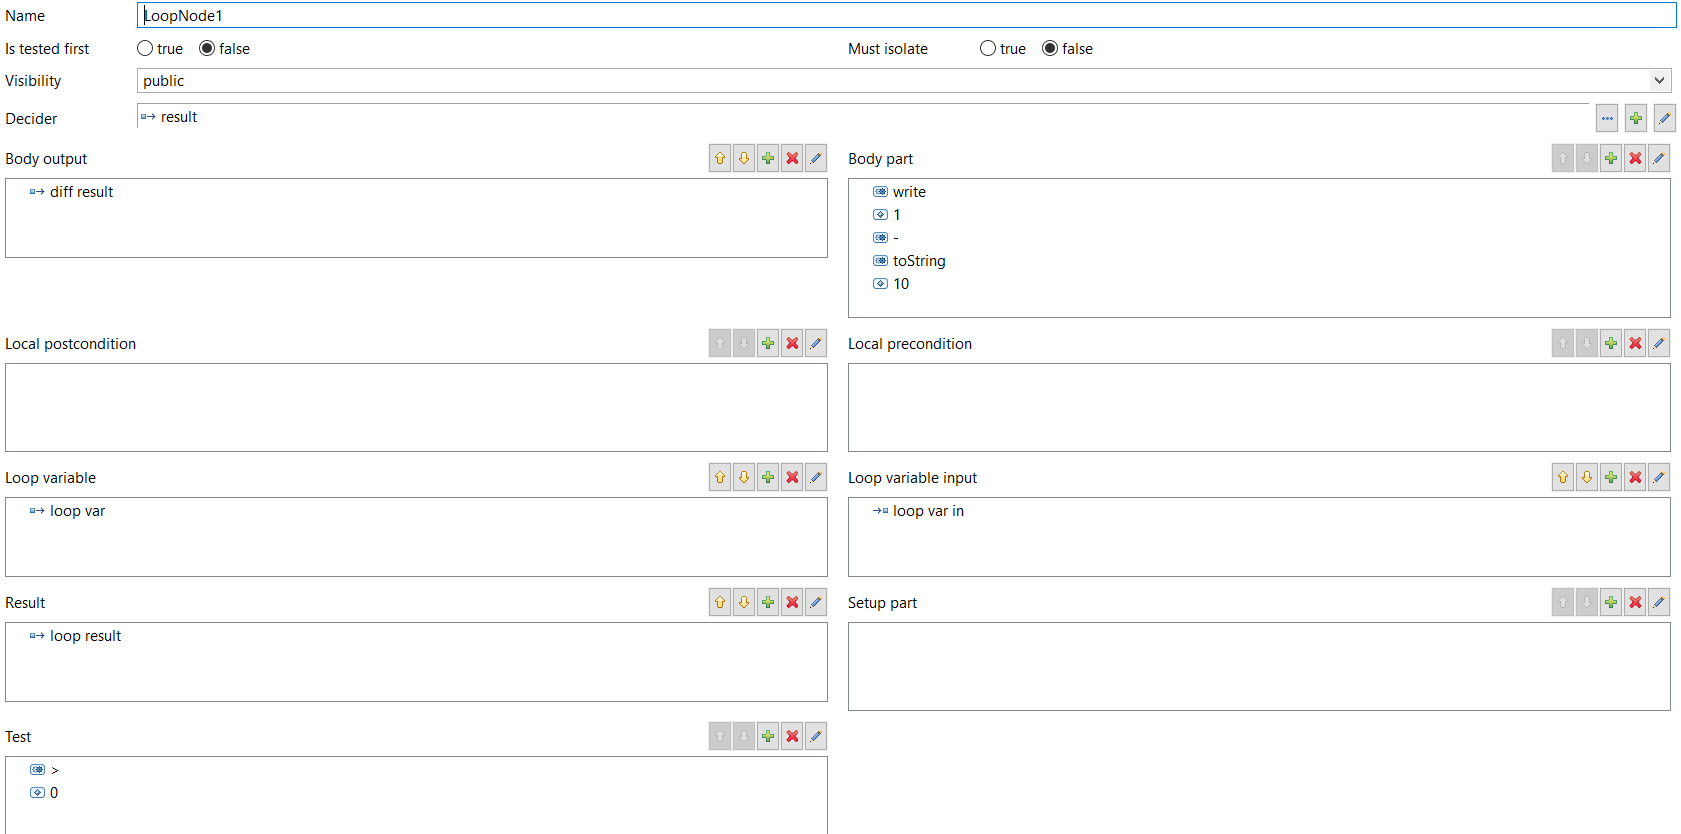Viewport: 1681px width, 834px height.
Task: Remove a Local precondition
Action: (x=1635, y=343)
